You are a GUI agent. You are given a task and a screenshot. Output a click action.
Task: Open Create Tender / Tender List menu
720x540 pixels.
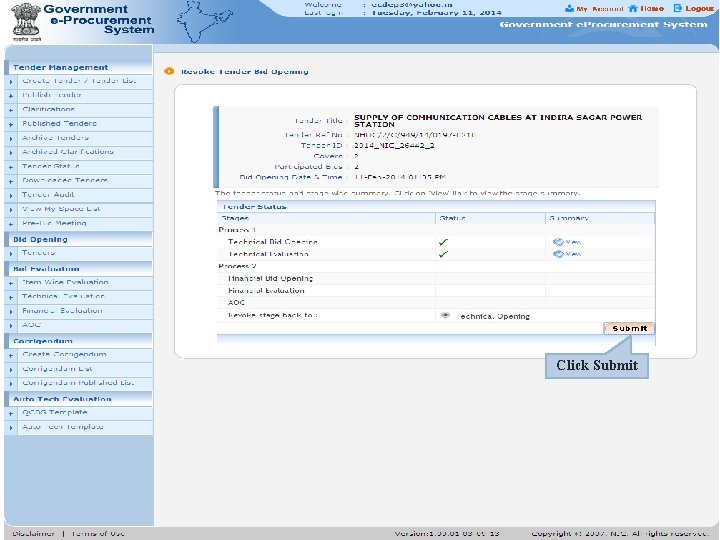[79, 81]
